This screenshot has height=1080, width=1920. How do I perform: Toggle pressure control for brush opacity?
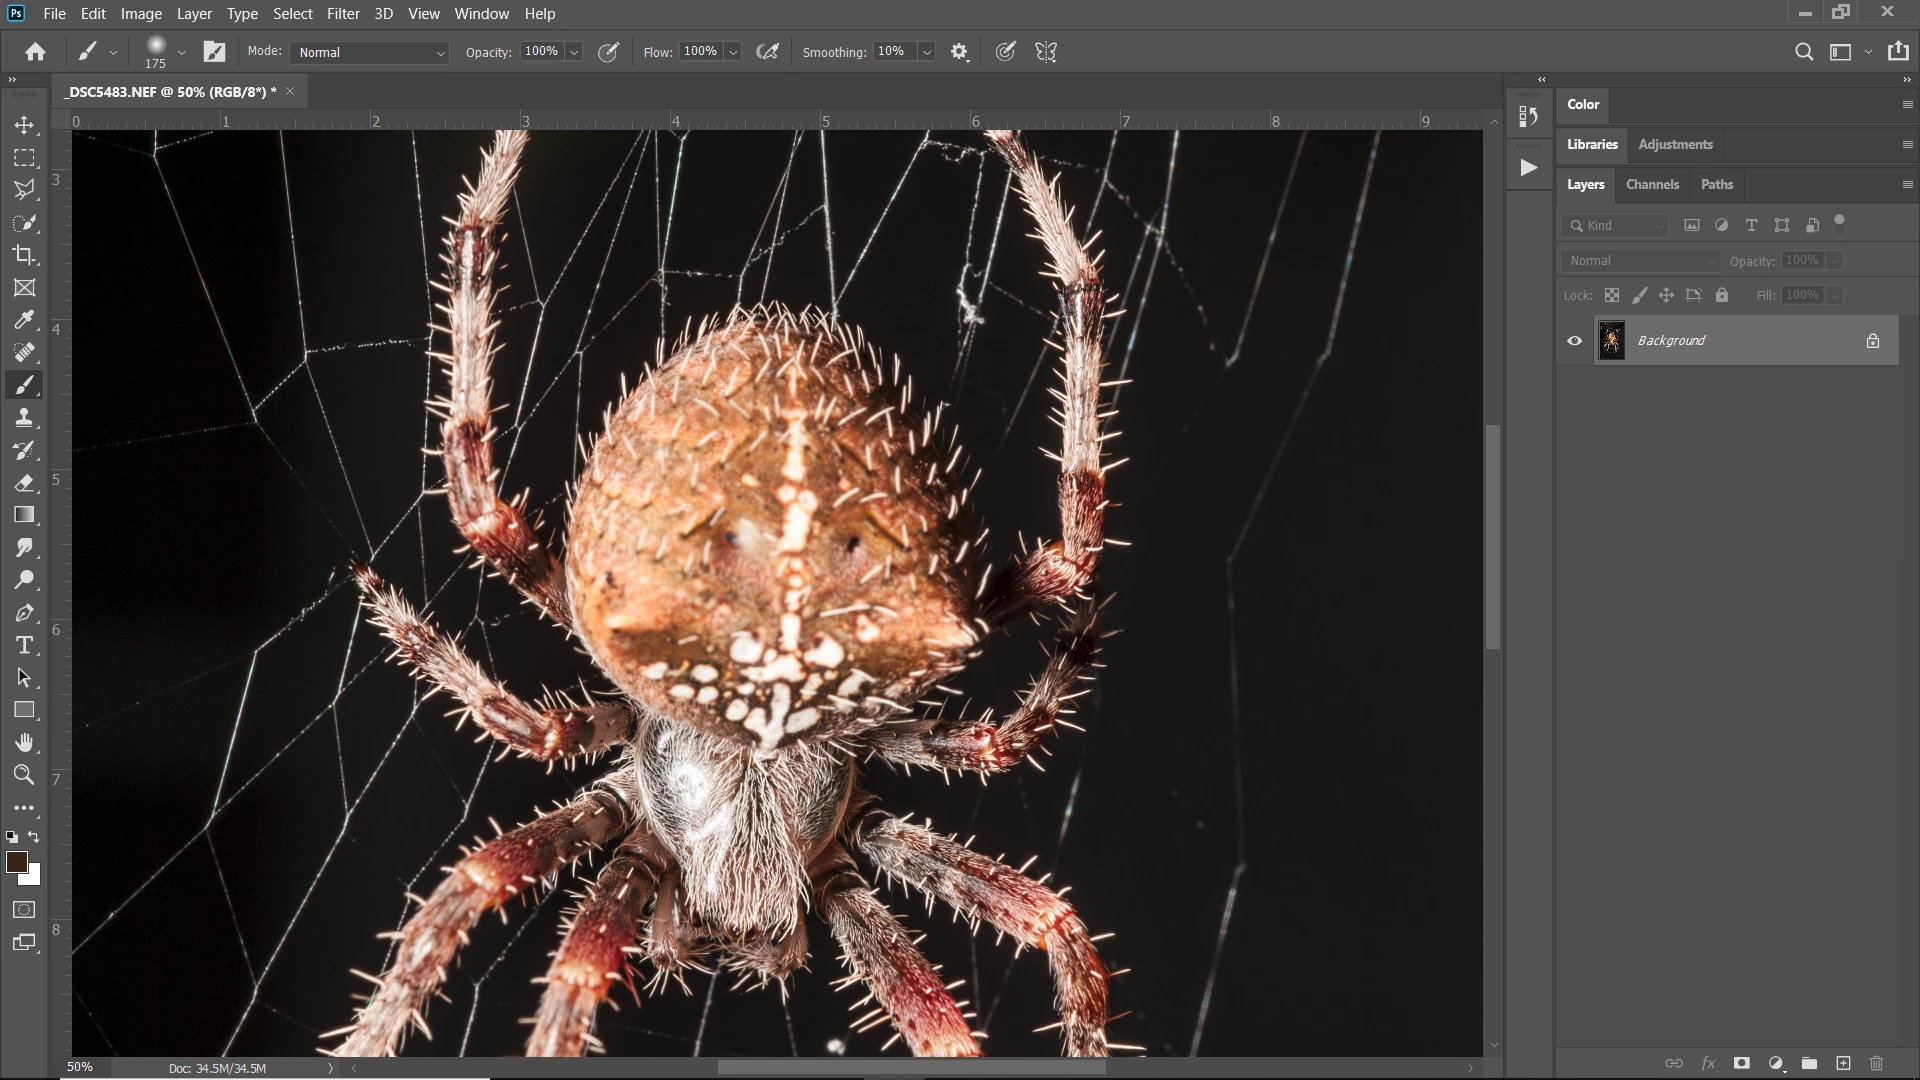(x=608, y=52)
